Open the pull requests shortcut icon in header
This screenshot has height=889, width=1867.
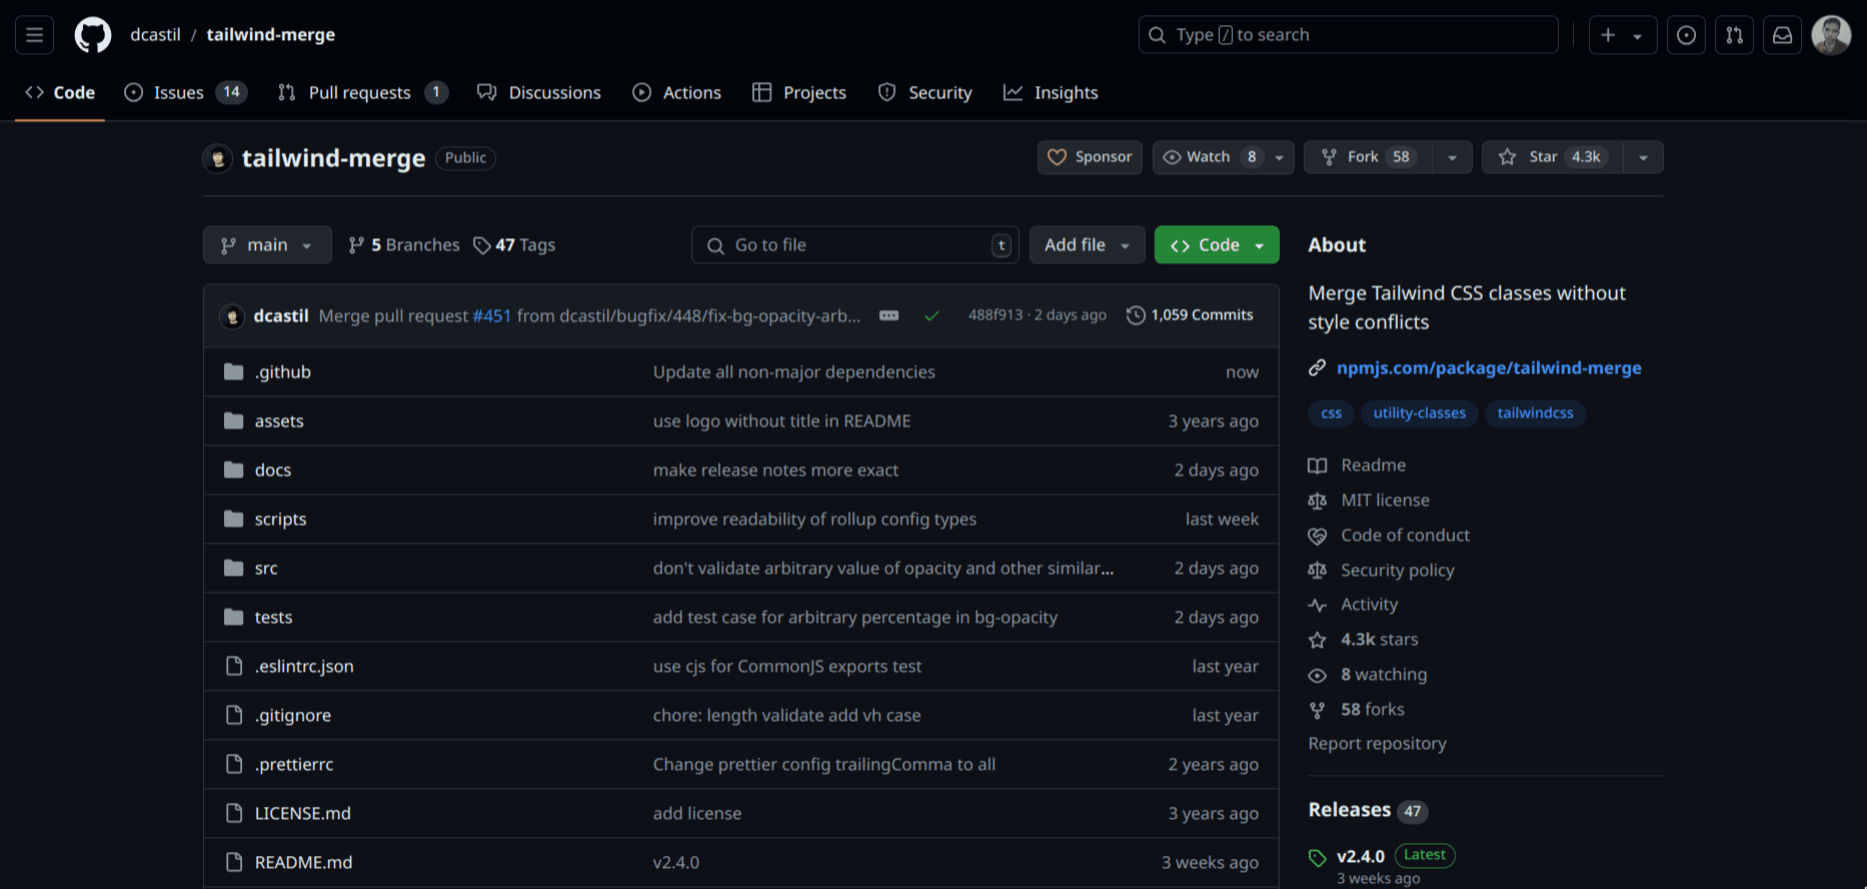tap(1735, 35)
